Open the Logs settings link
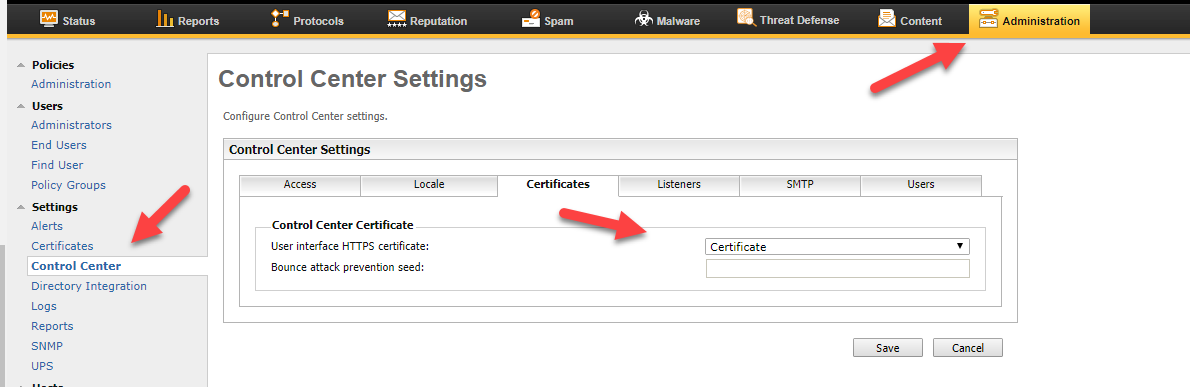Image resolution: width=1190 pixels, height=387 pixels. pos(44,306)
